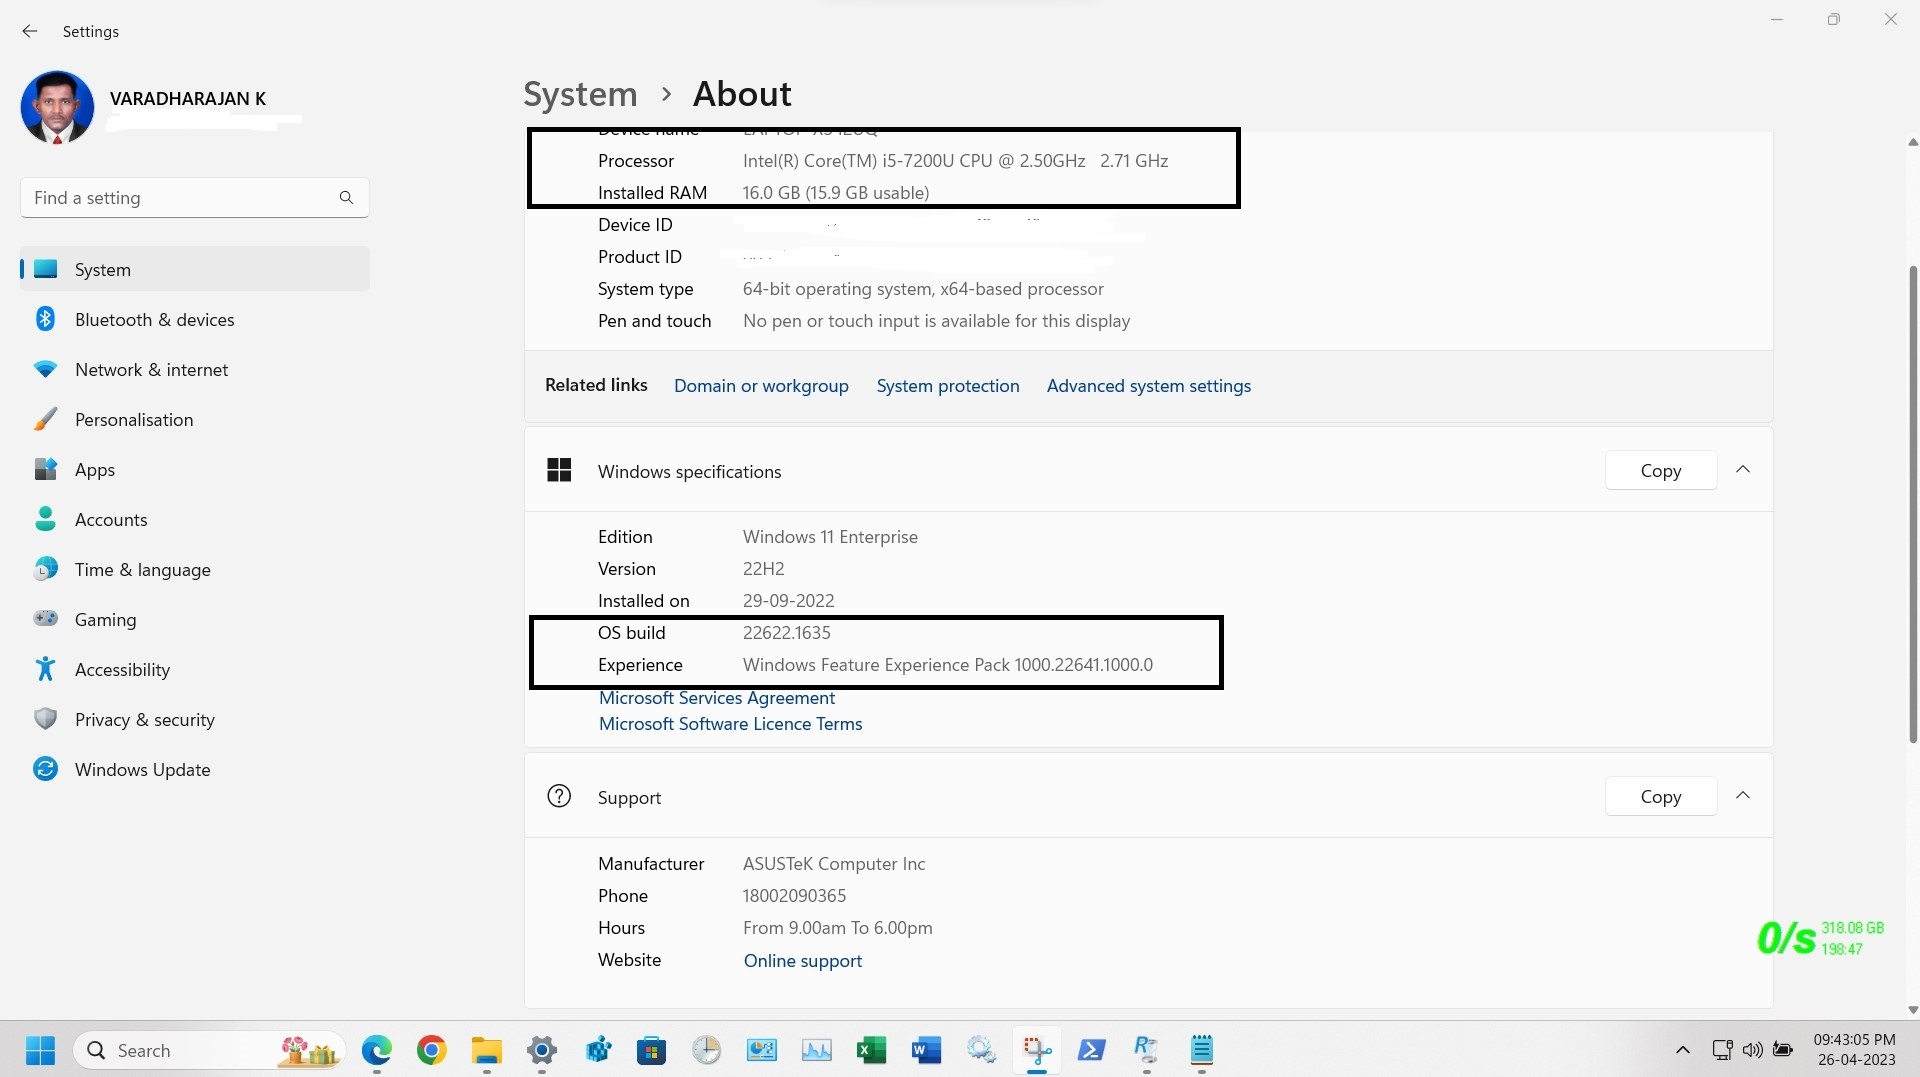Screen dimensions: 1920x1077
Task: Open Apps settings
Action: [x=195, y=469]
